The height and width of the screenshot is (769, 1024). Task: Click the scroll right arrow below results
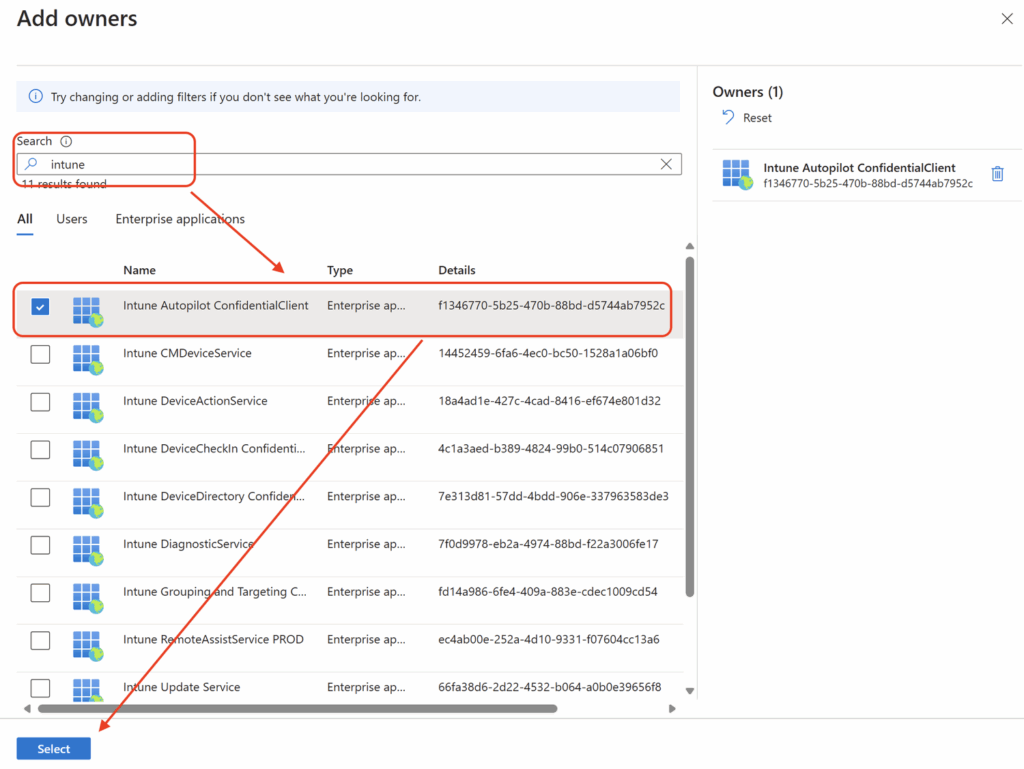point(672,708)
